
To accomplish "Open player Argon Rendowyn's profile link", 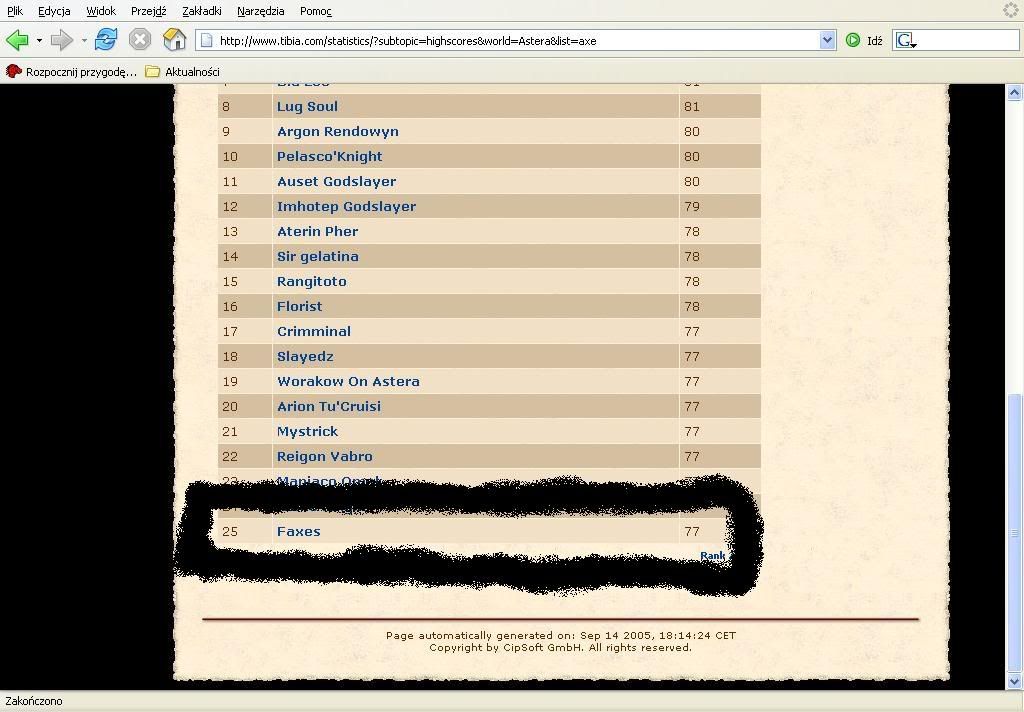I will tap(337, 131).
